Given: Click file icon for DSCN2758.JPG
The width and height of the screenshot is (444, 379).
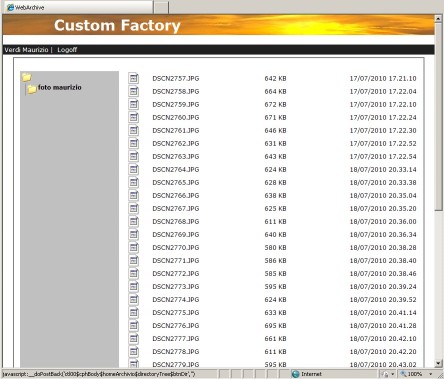Looking at the screenshot, I should pyautogui.click(x=134, y=91).
